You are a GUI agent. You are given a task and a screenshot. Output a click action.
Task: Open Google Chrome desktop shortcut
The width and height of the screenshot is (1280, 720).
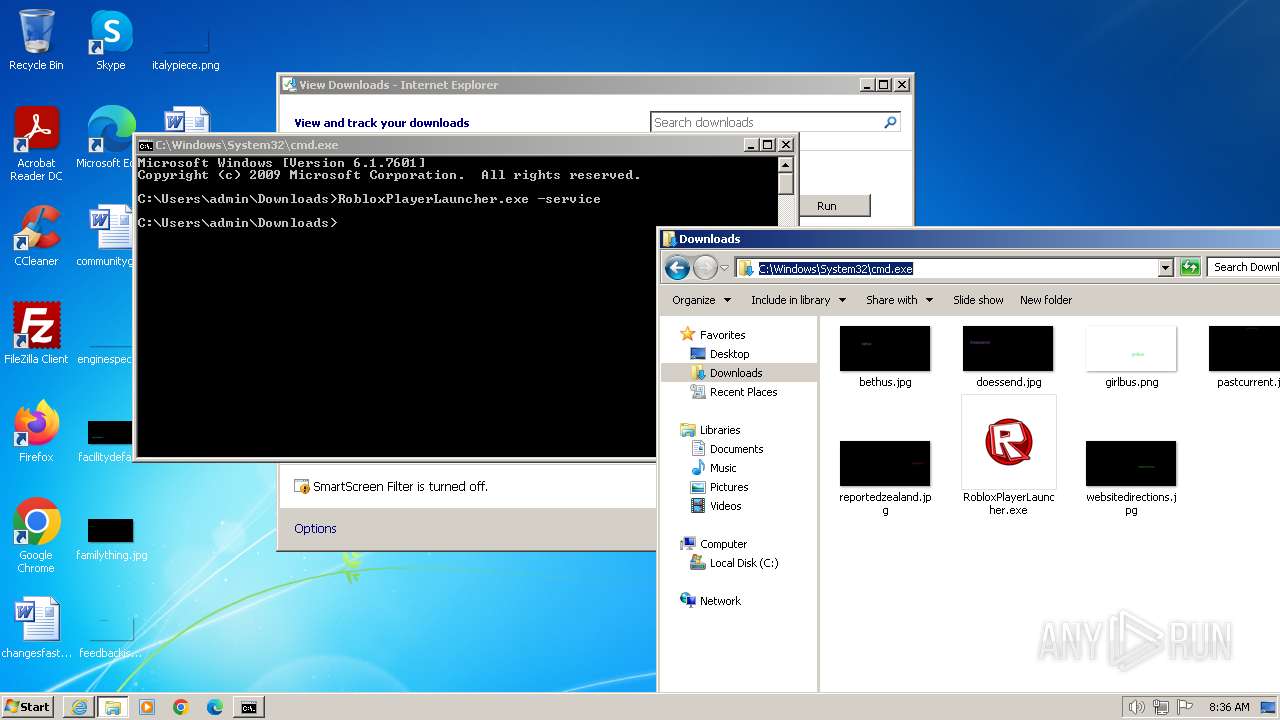click(x=36, y=536)
